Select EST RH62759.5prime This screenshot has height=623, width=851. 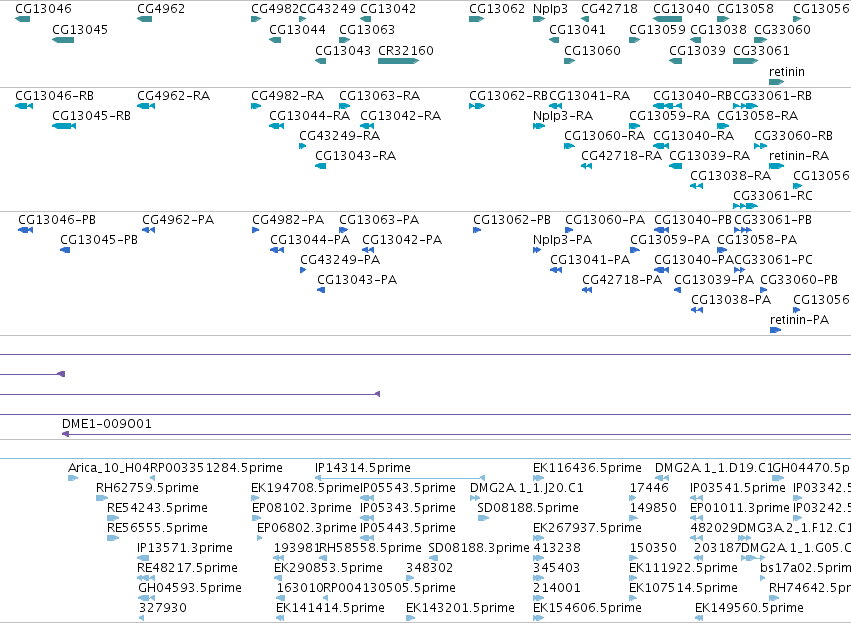pos(147,488)
